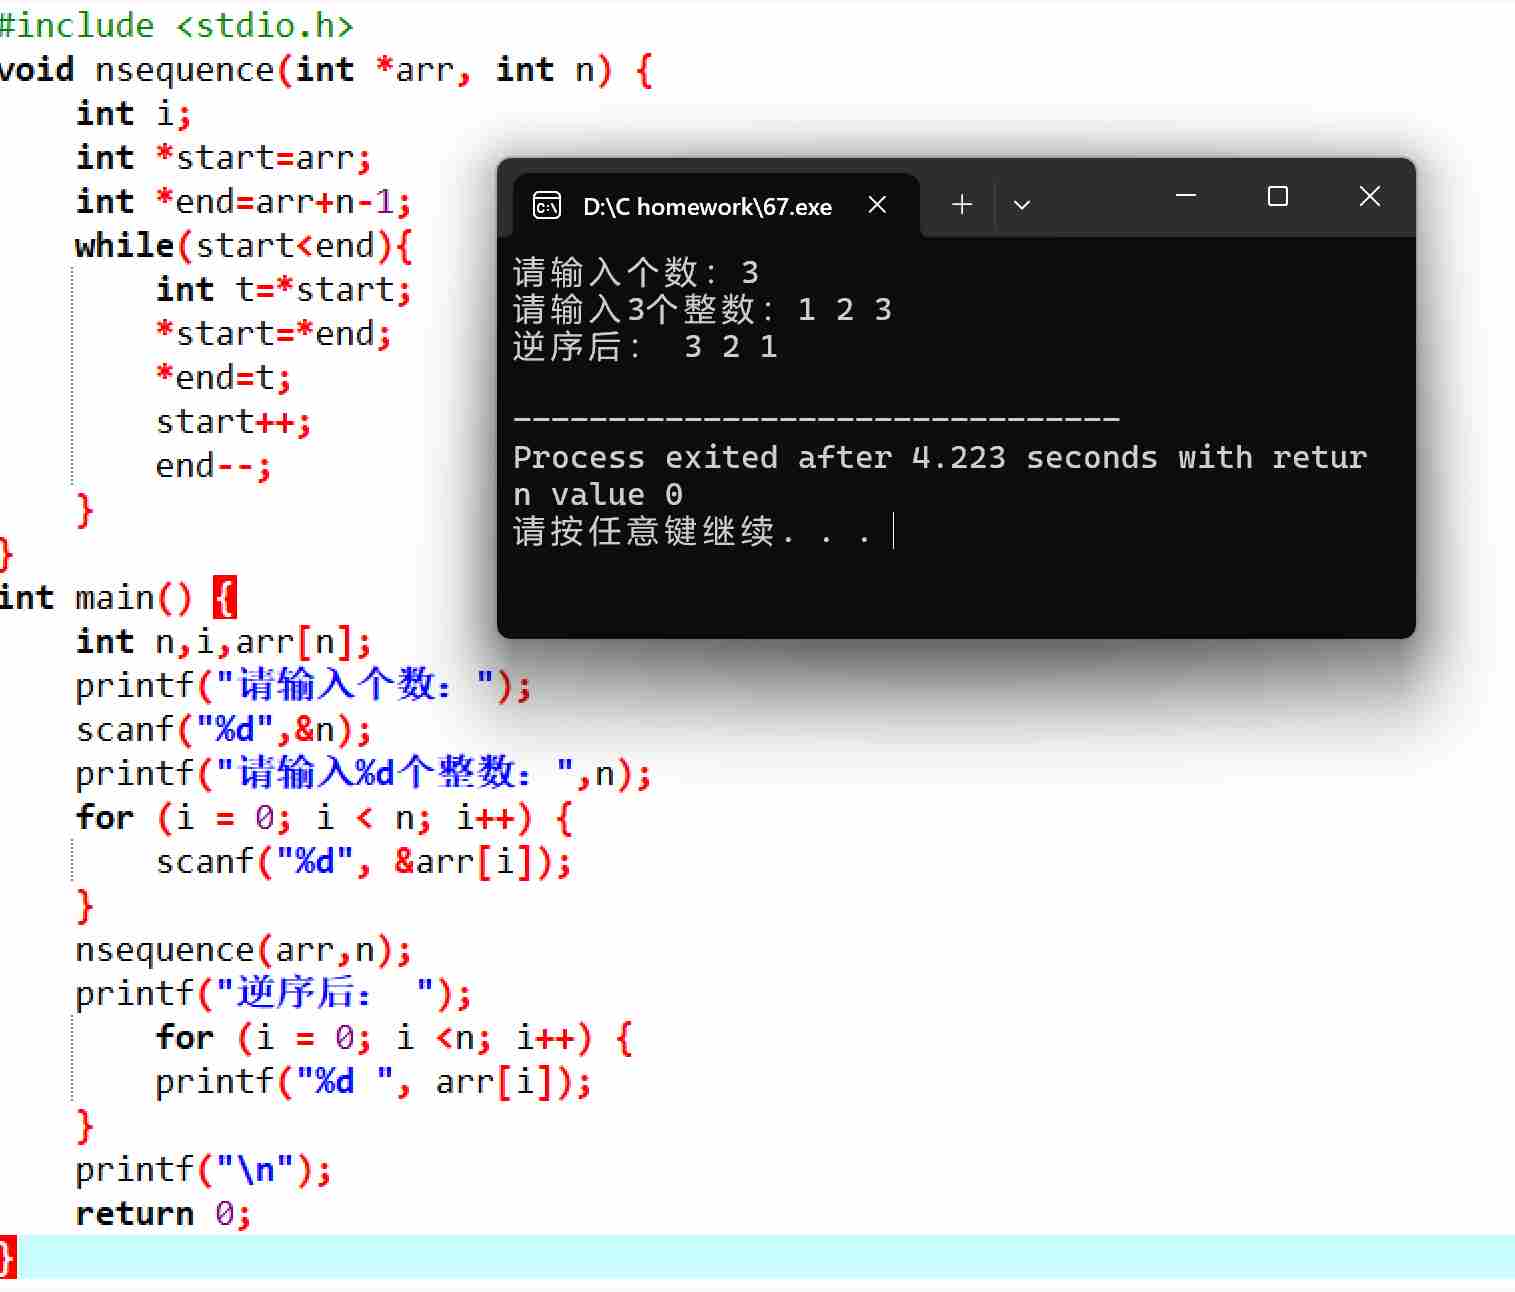Click 'Process exited after 4.223 seconds' text
This screenshot has width=1515, height=1292.
coord(834,457)
